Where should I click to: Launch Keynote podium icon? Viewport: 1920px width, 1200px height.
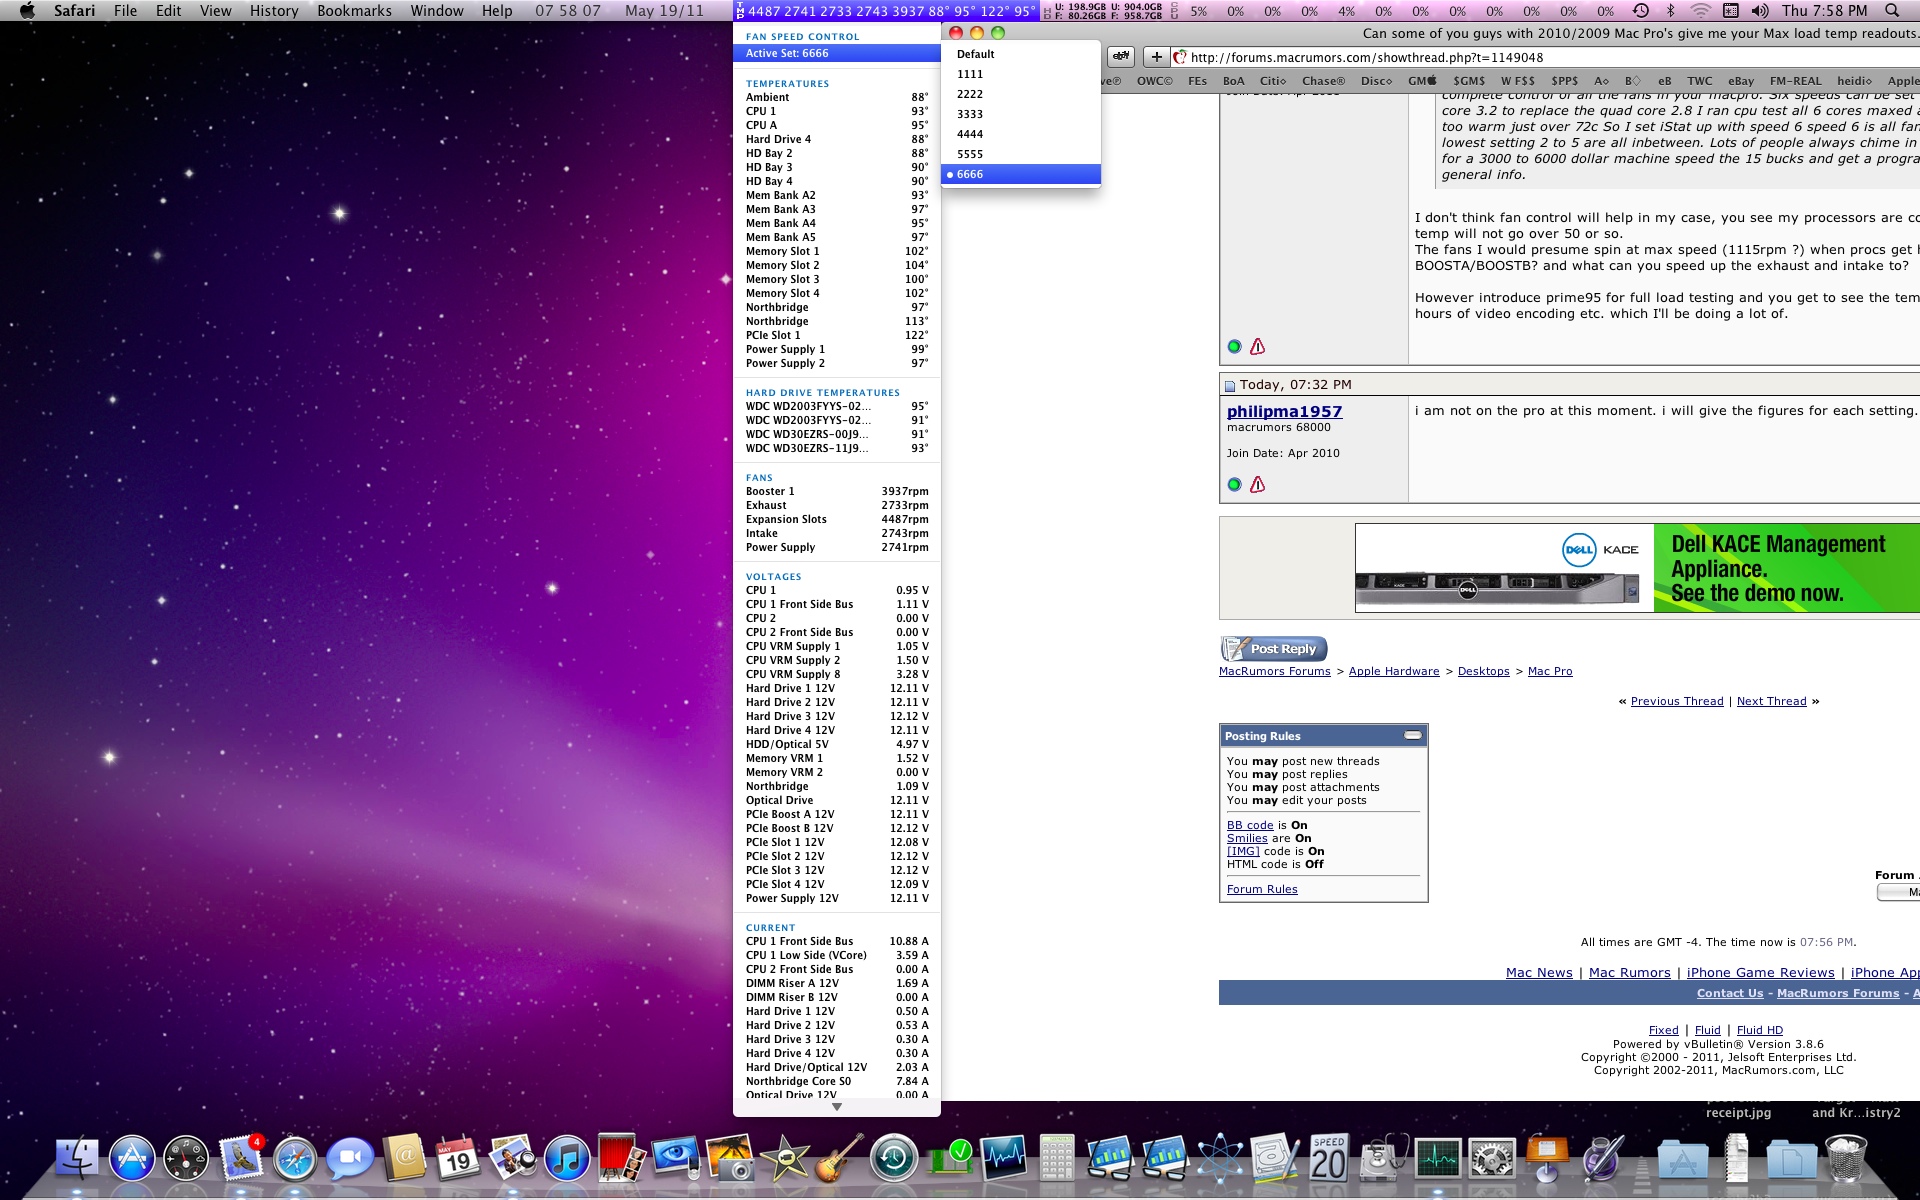(x=1547, y=1159)
